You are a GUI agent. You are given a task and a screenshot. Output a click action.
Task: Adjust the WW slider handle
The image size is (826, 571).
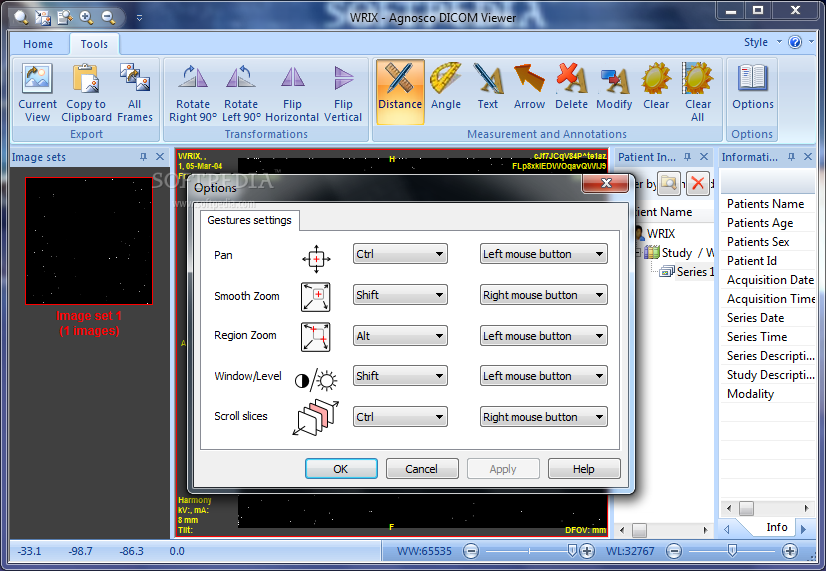tap(573, 551)
